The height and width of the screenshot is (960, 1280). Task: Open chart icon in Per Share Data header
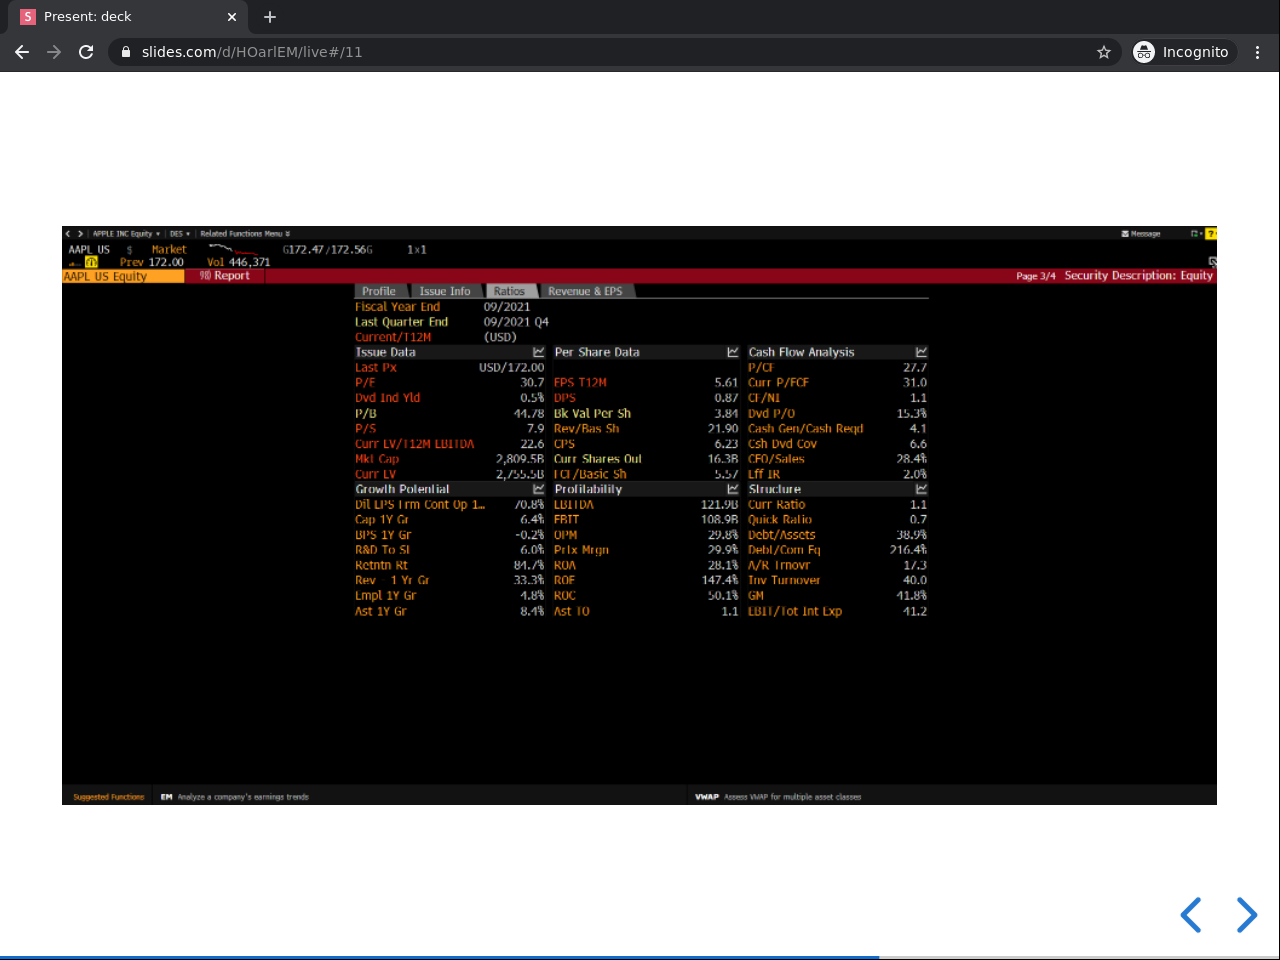click(733, 352)
